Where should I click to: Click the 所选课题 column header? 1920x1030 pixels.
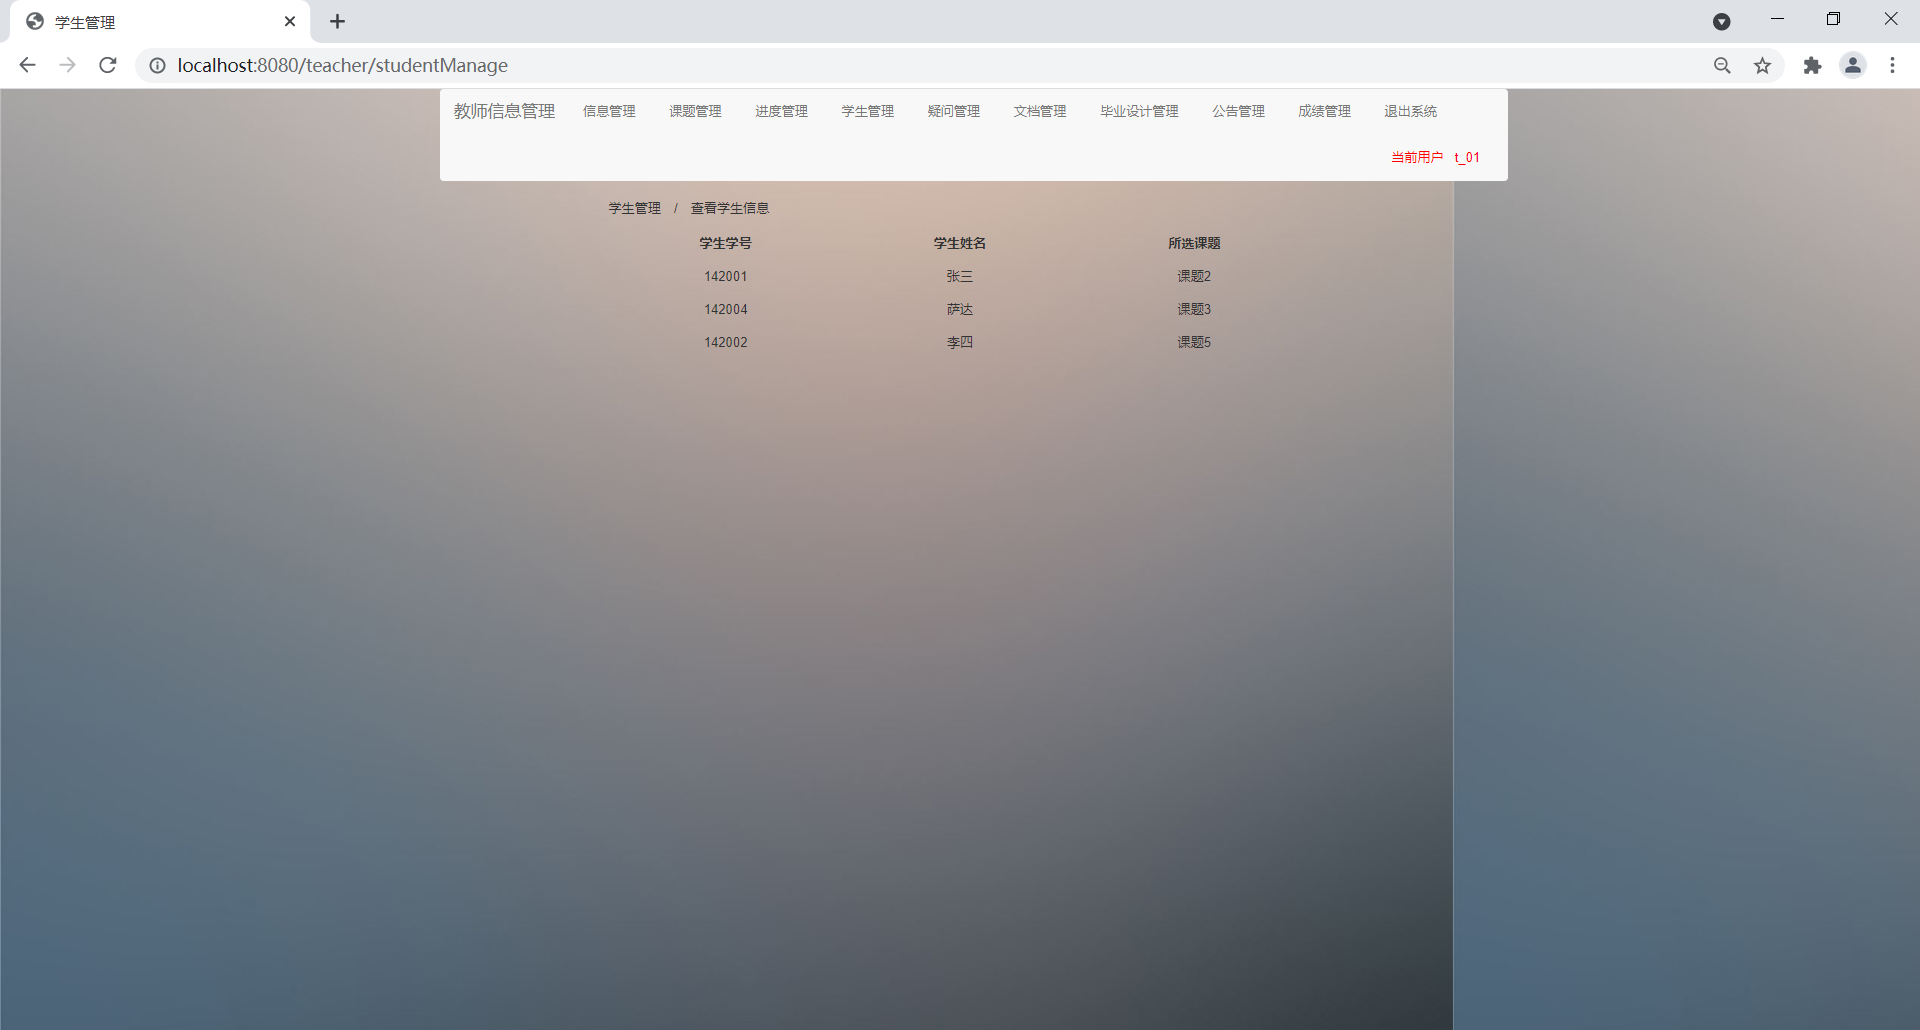click(1194, 243)
